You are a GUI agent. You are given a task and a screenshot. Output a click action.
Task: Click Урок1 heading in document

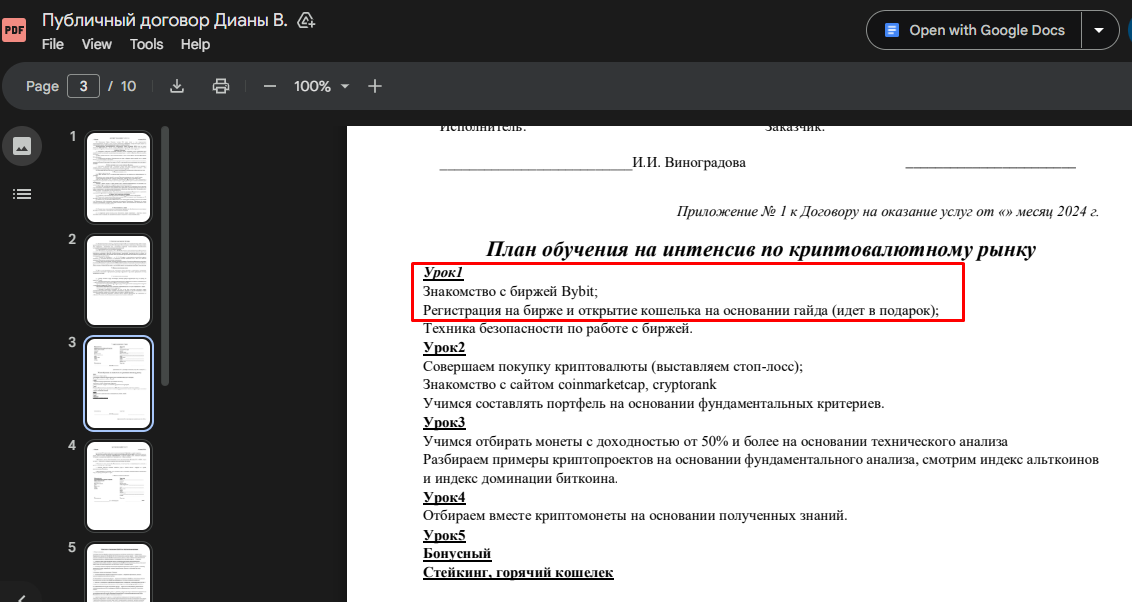(443, 272)
